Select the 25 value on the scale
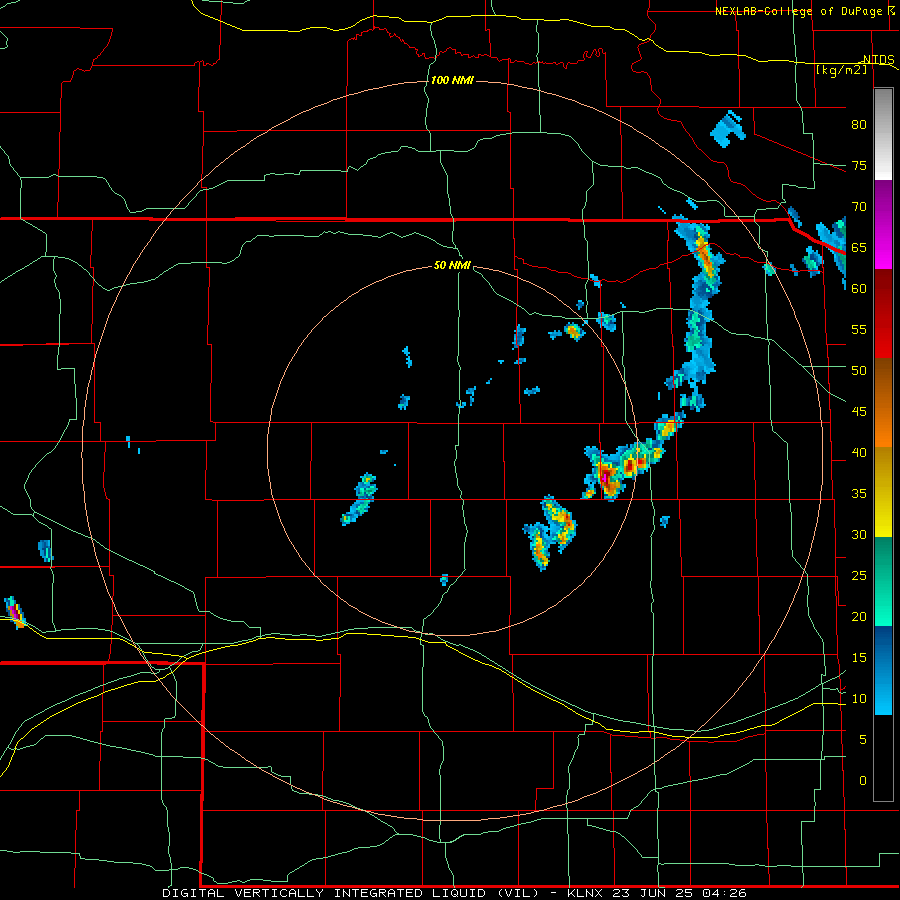Viewport: 900px width, 900px height. pyautogui.click(x=859, y=576)
